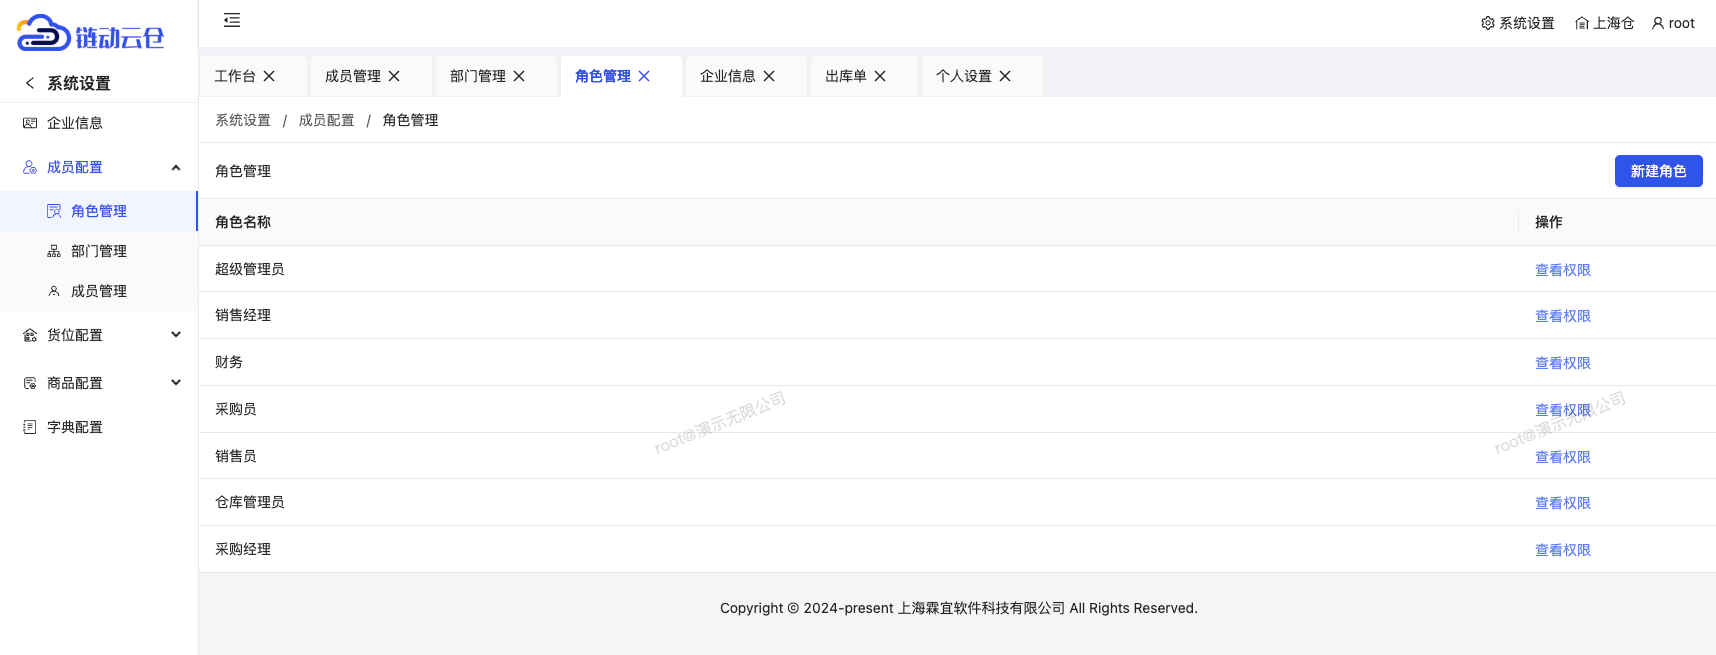Image resolution: width=1716 pixels, height=655 pixels.
Task: View permissions for 超级管理员 role
Action: point(1562,270)
